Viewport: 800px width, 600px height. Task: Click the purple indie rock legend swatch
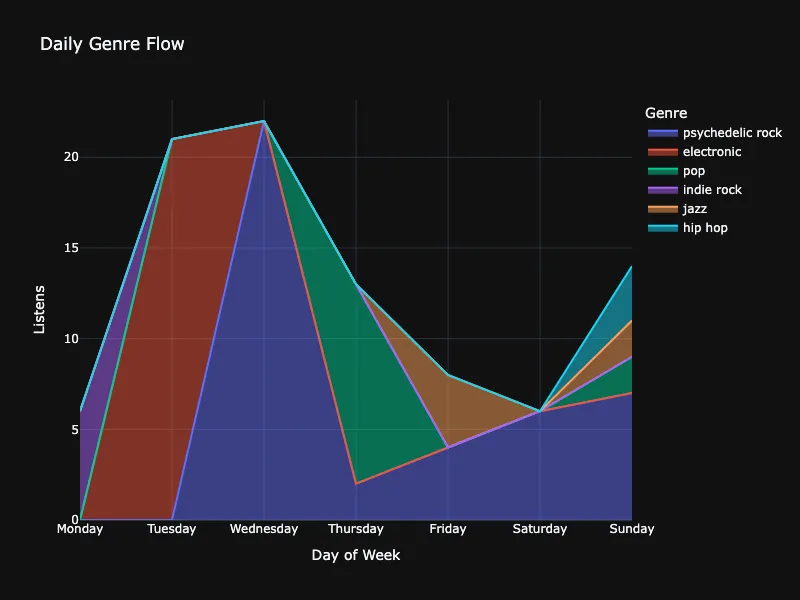pos(662,190)
